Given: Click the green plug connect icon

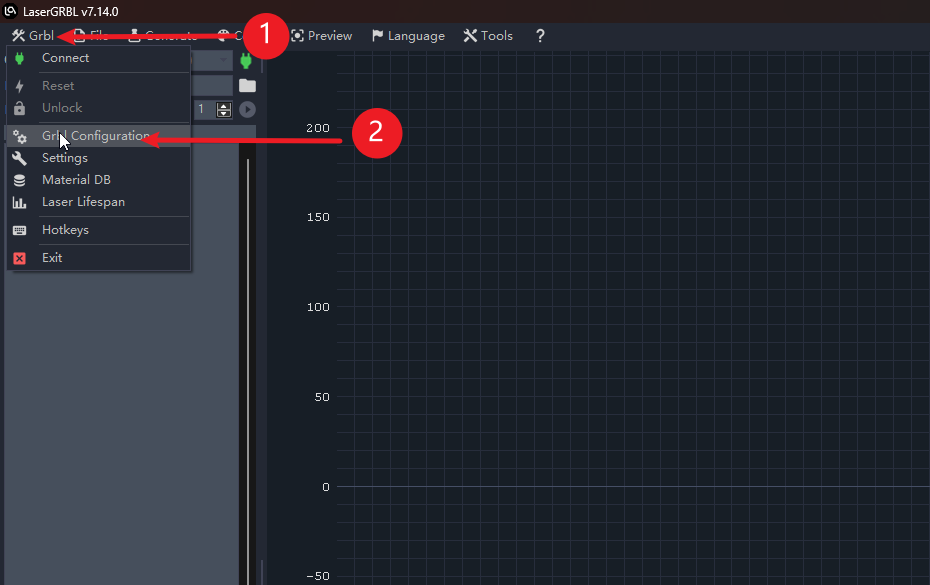Looking at the screenshot, I should click(x=246, y=61).
